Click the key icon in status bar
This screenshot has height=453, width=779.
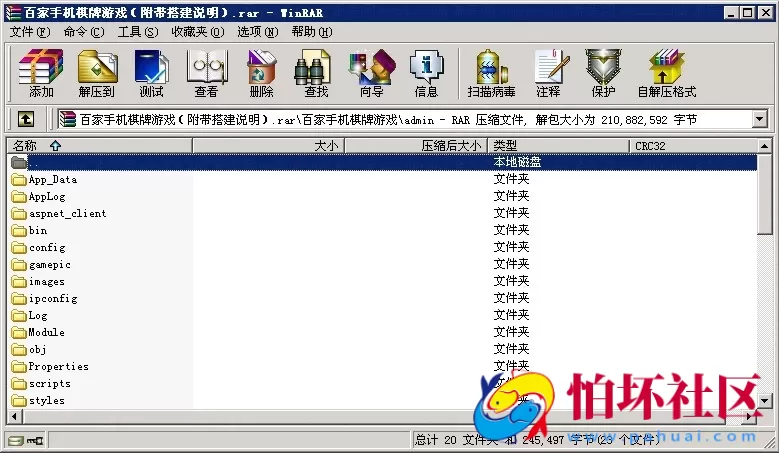pos(35,440)
